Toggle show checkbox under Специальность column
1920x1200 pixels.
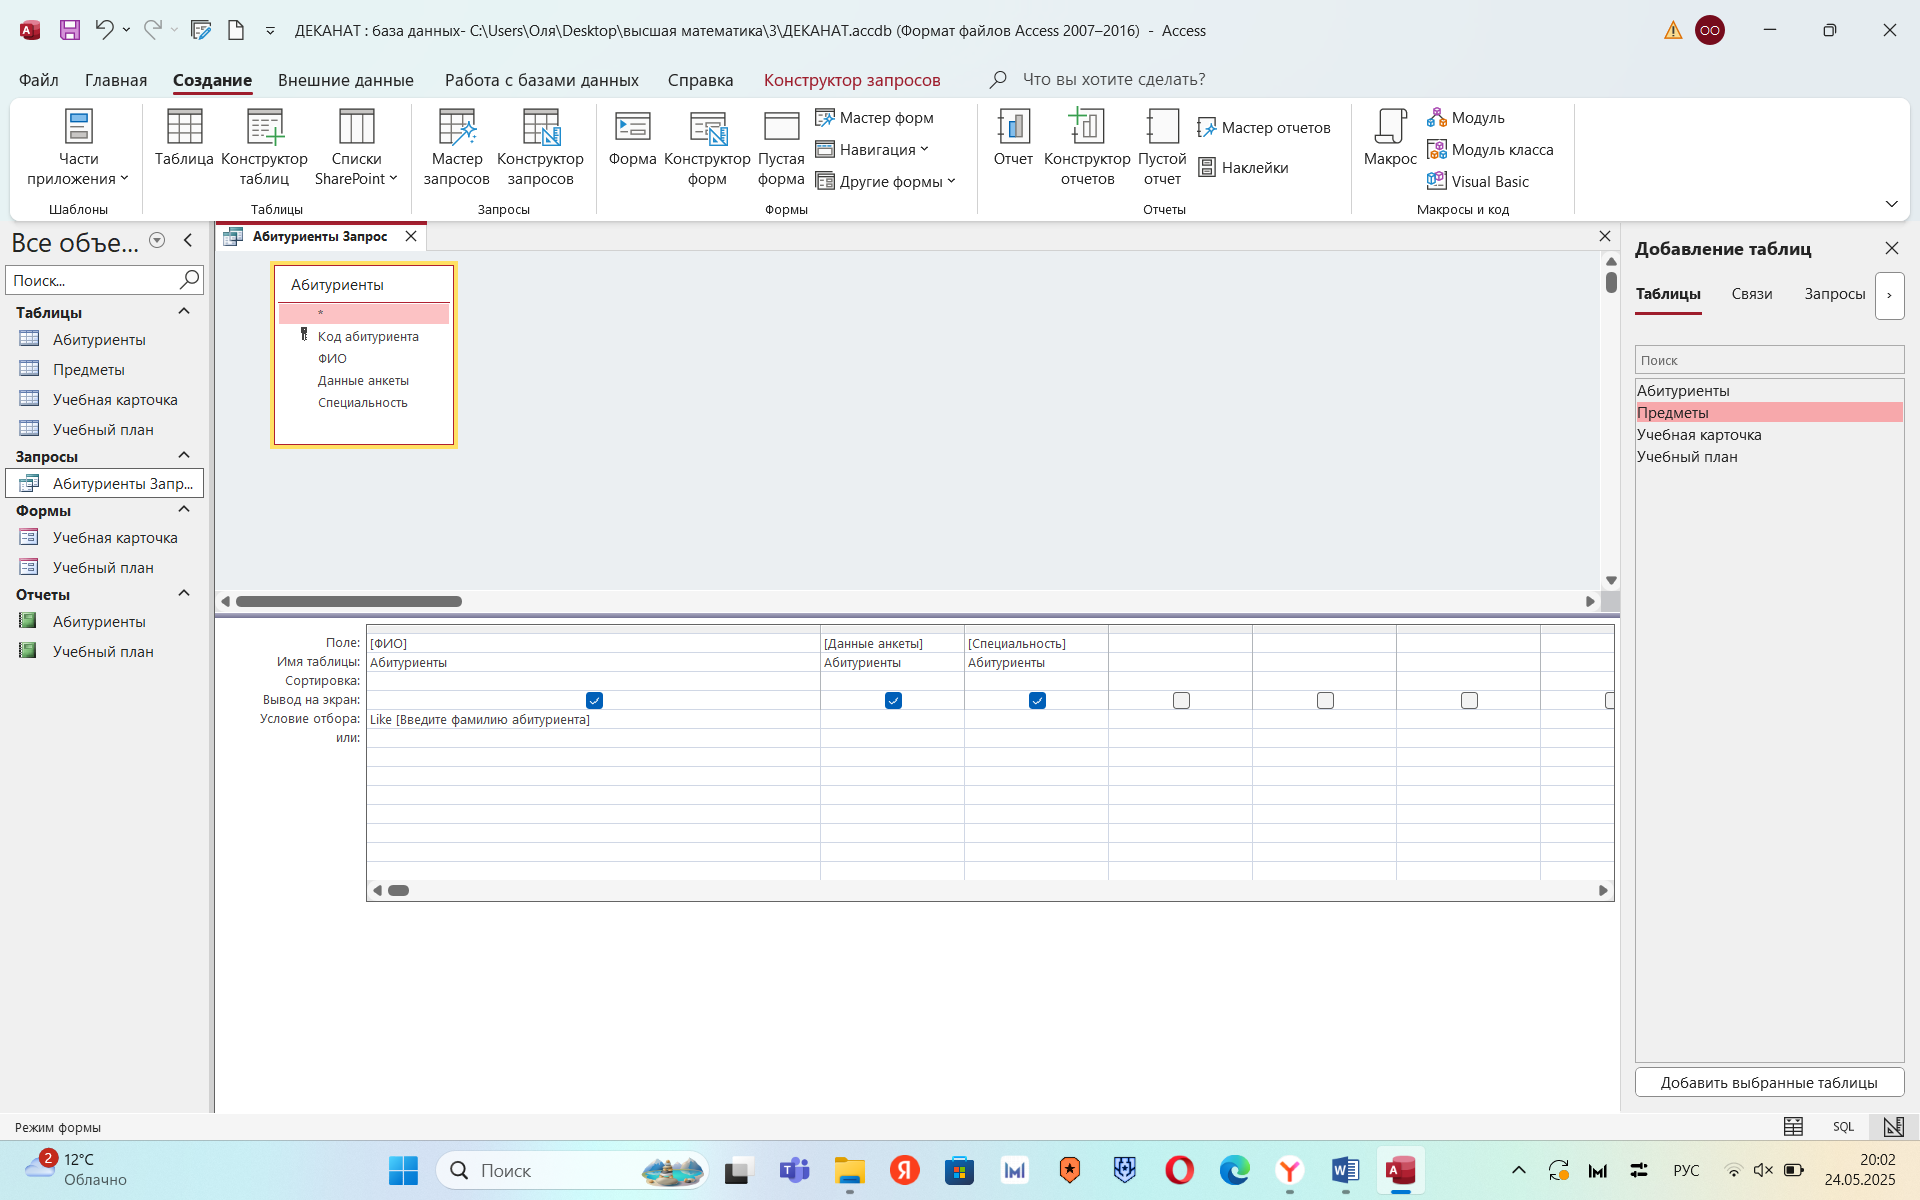1037,700
